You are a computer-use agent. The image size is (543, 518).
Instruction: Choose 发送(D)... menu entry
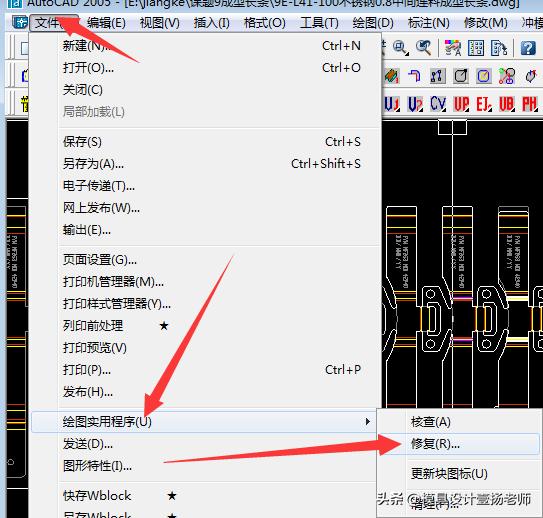pos(204,444)
